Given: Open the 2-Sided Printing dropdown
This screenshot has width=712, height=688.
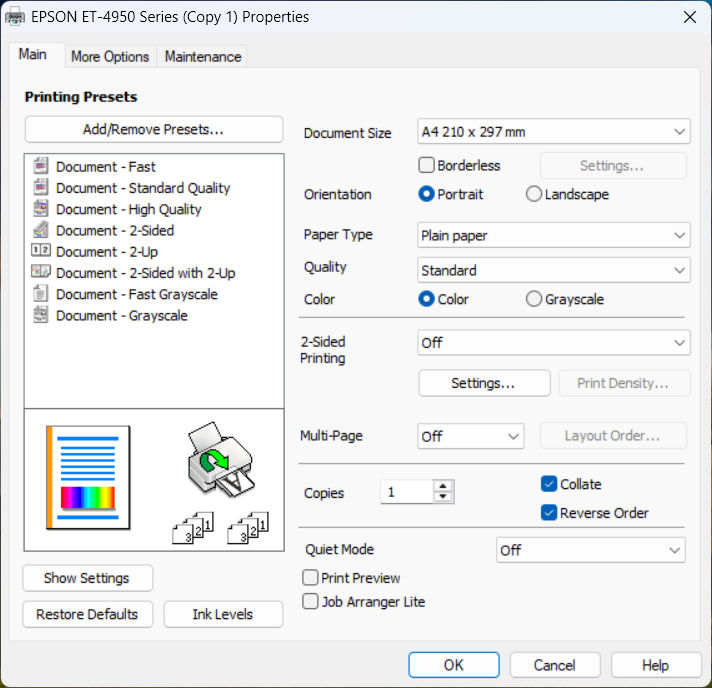Looking at the screenshot, I should tap(554, 342).
